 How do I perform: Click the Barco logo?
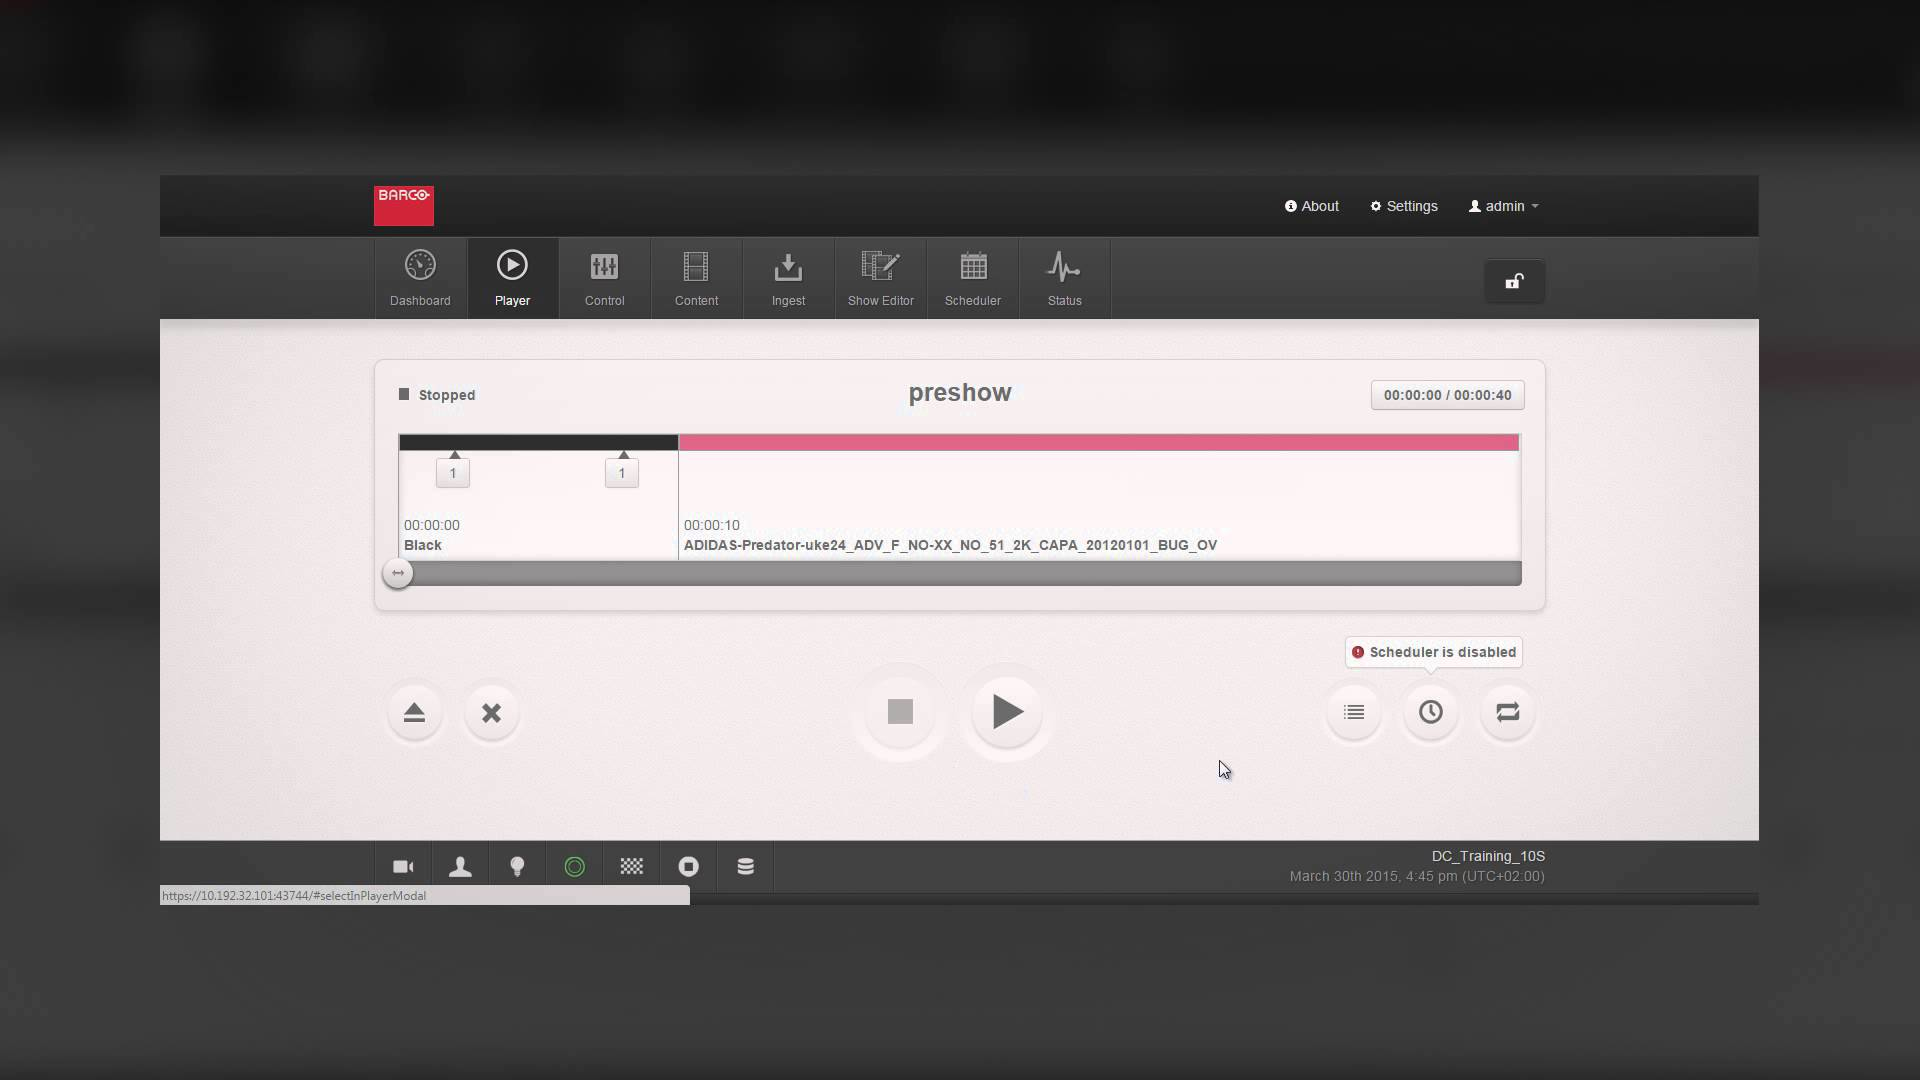[x=404, y=206]
